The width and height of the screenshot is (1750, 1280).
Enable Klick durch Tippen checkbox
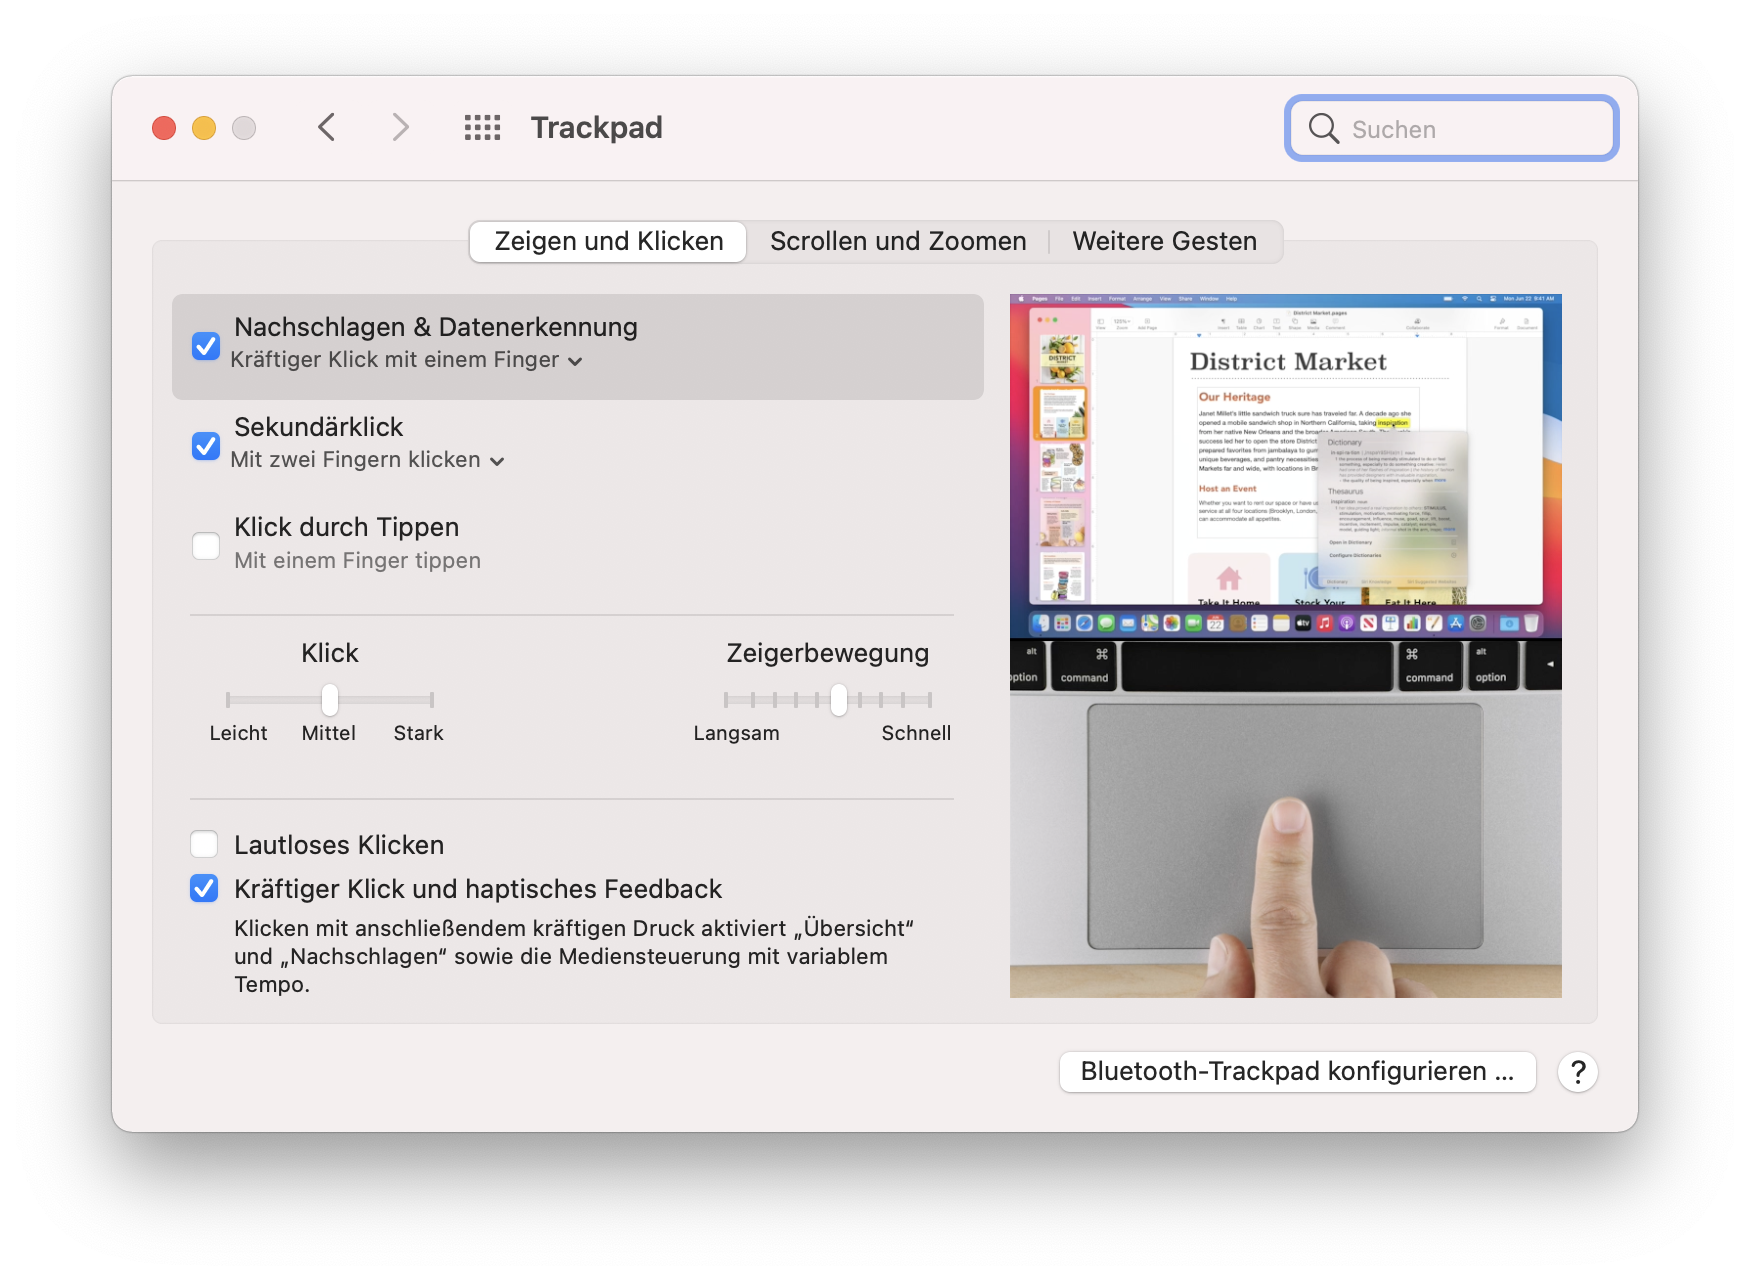(206, 546)
